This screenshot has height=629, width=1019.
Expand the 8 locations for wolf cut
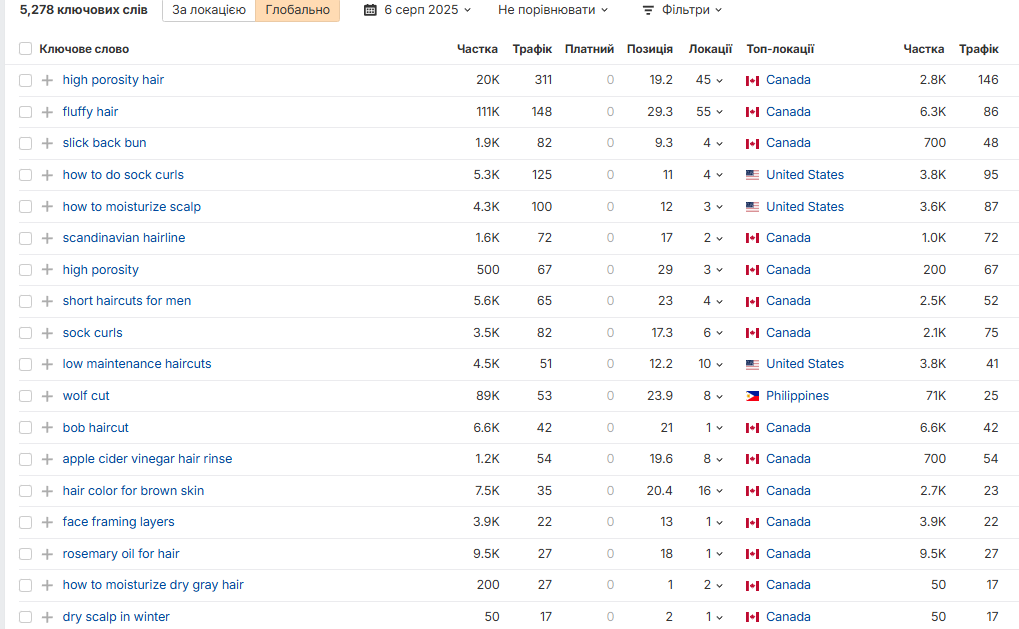coord(713,396)
